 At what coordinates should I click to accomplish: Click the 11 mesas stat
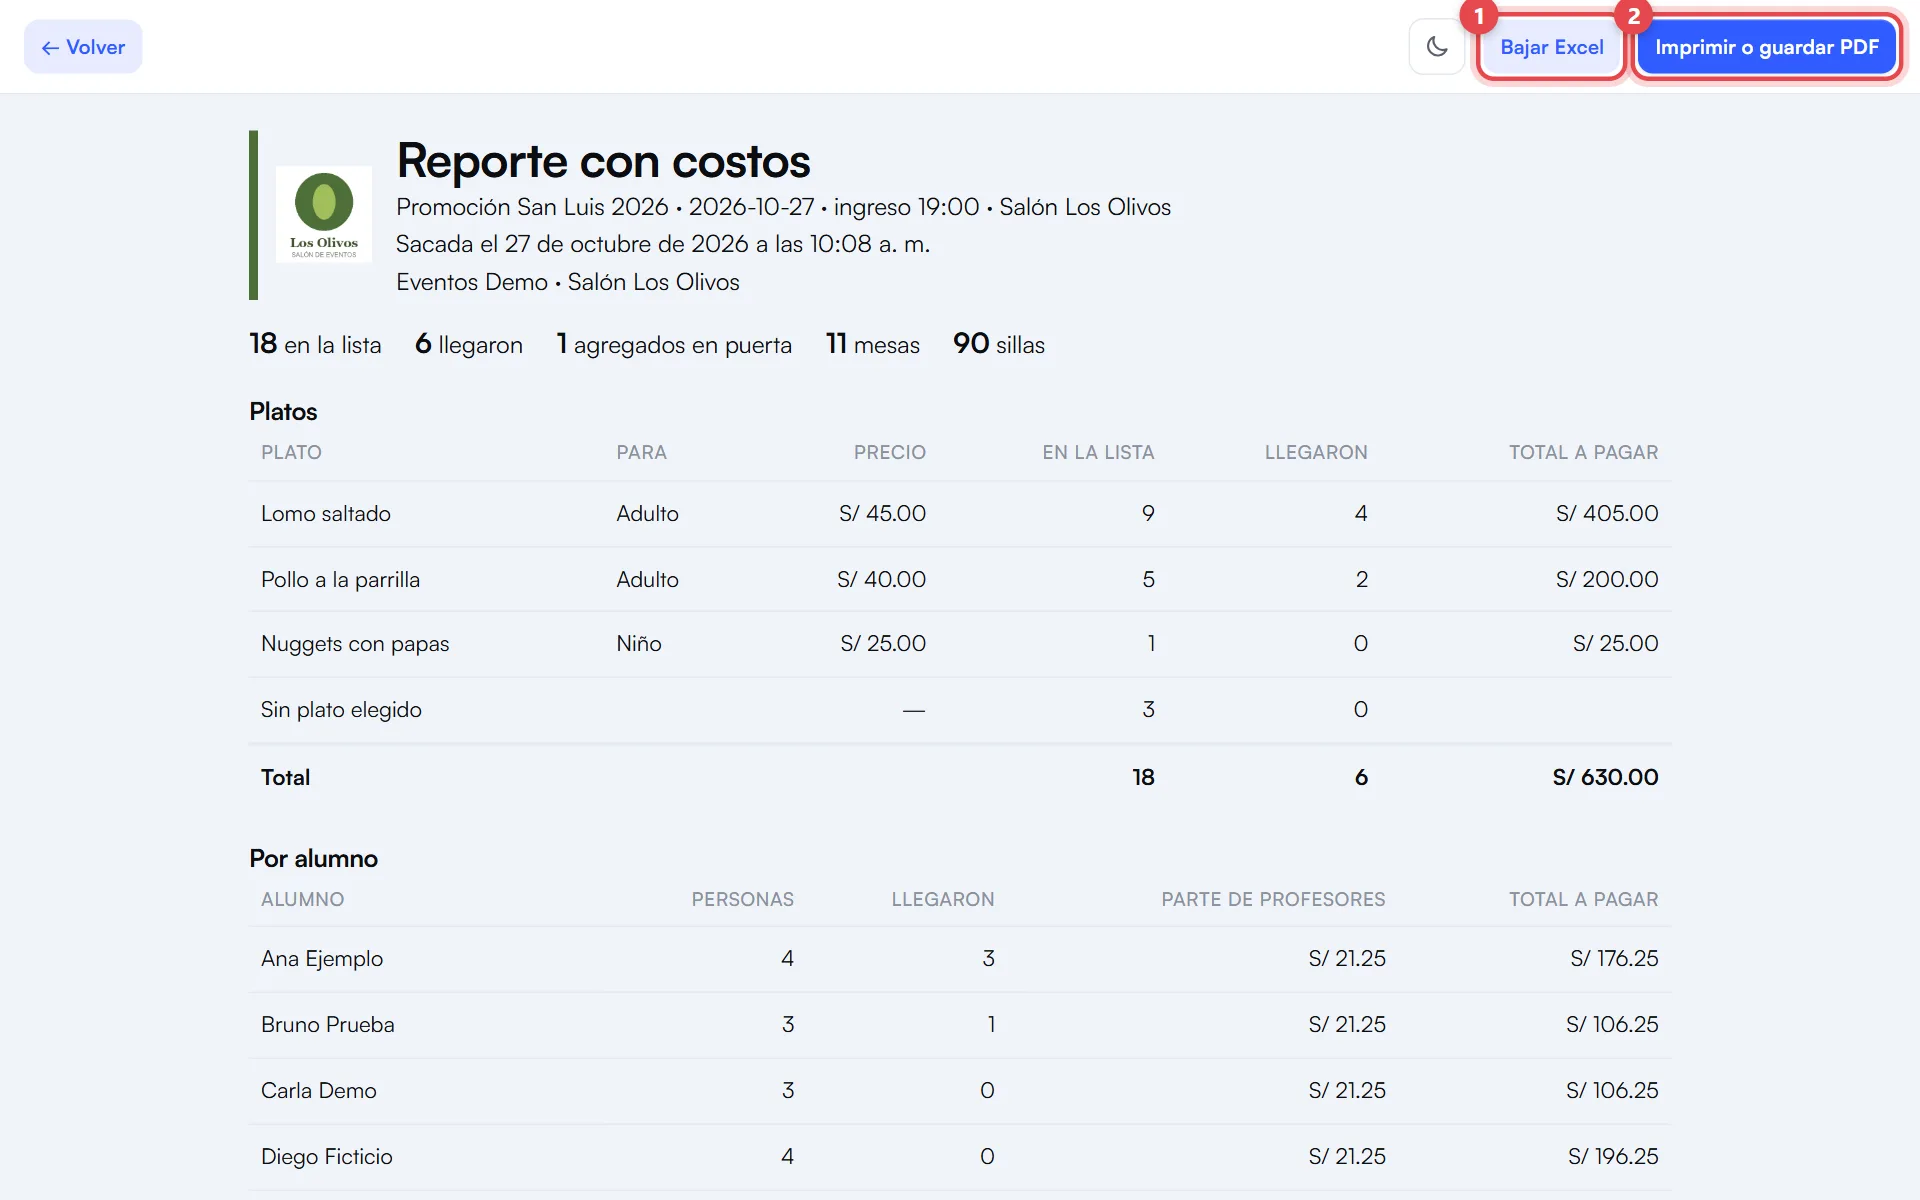click(x=873, y=344)
